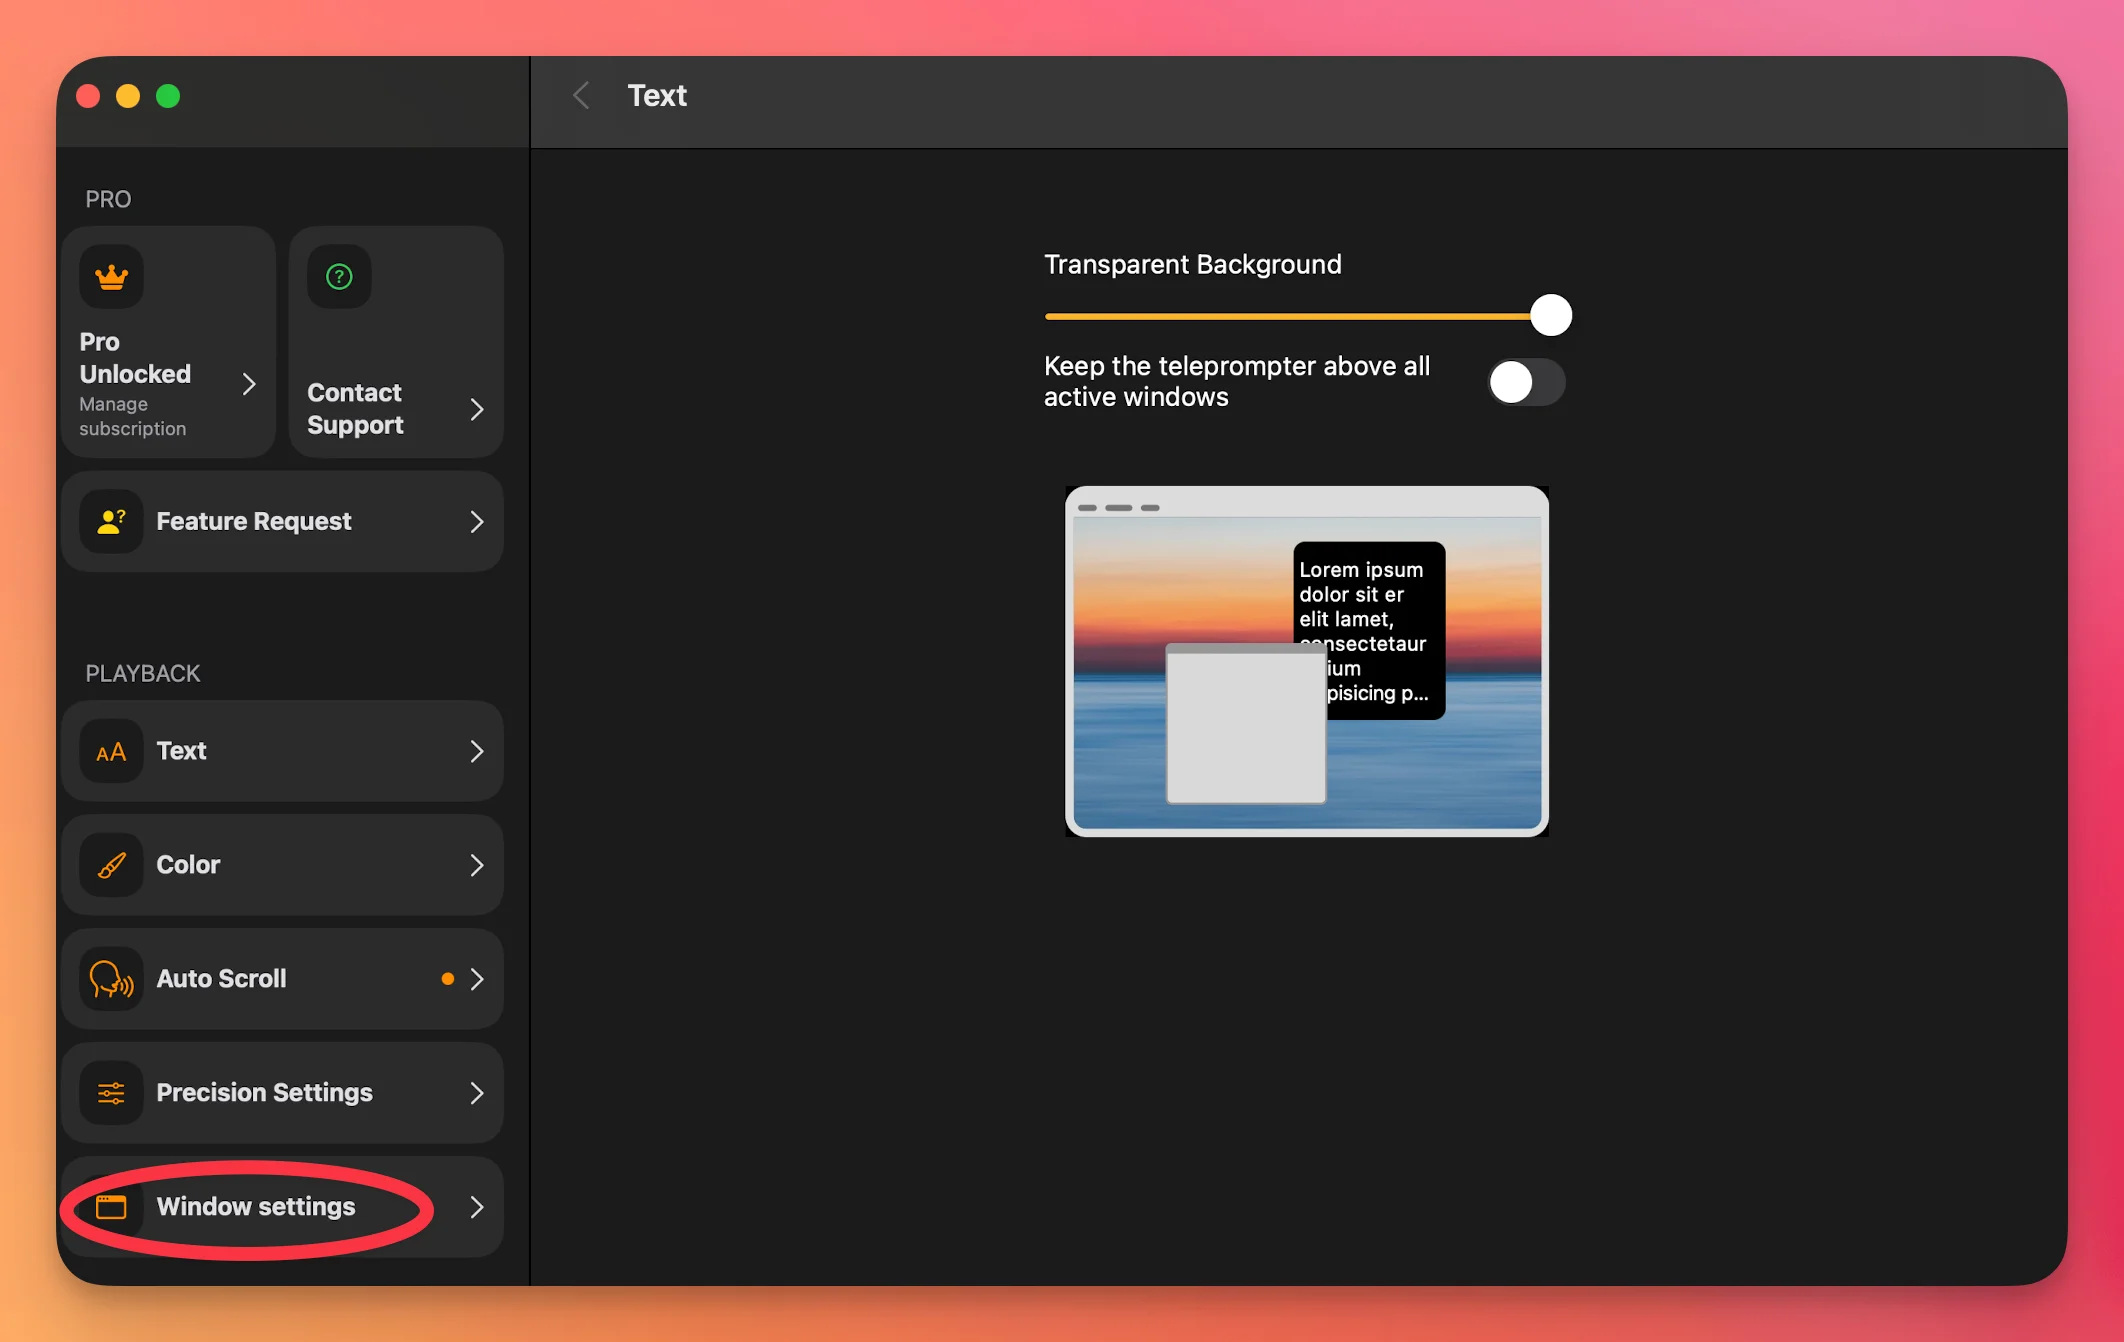Toggle the orange dot indicator on Auto Scroll
The image size is (2124, 1342).
coord(448,979)
